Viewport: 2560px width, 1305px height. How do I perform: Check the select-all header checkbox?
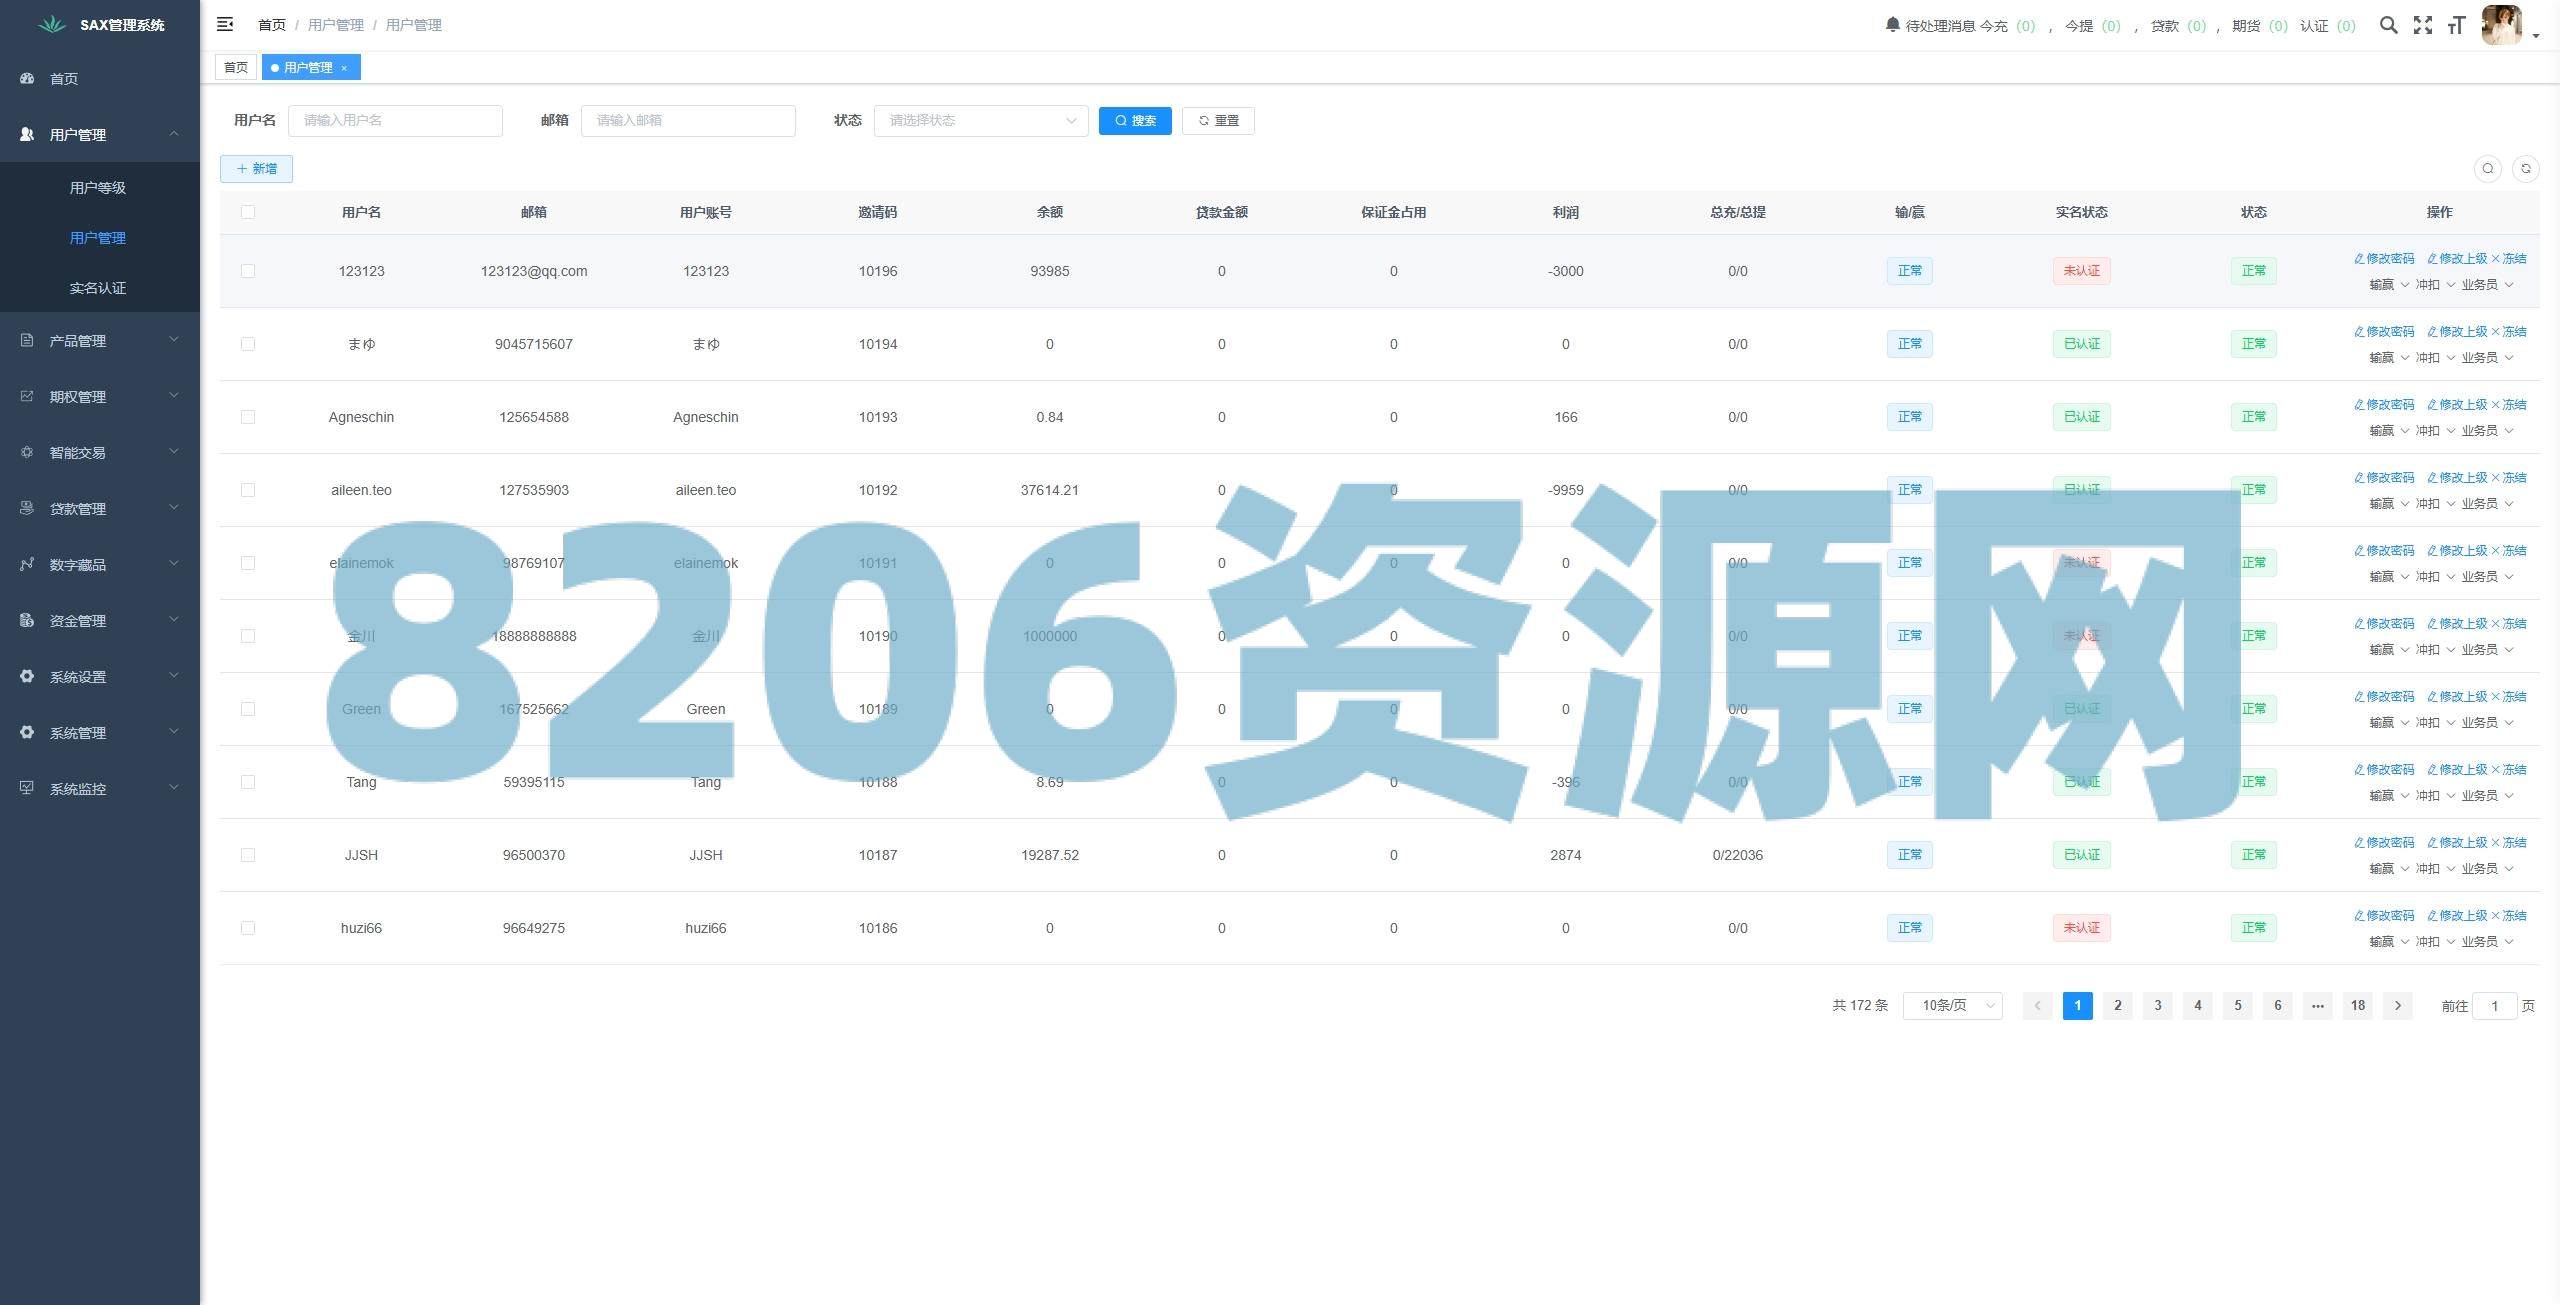click(248, 212)
